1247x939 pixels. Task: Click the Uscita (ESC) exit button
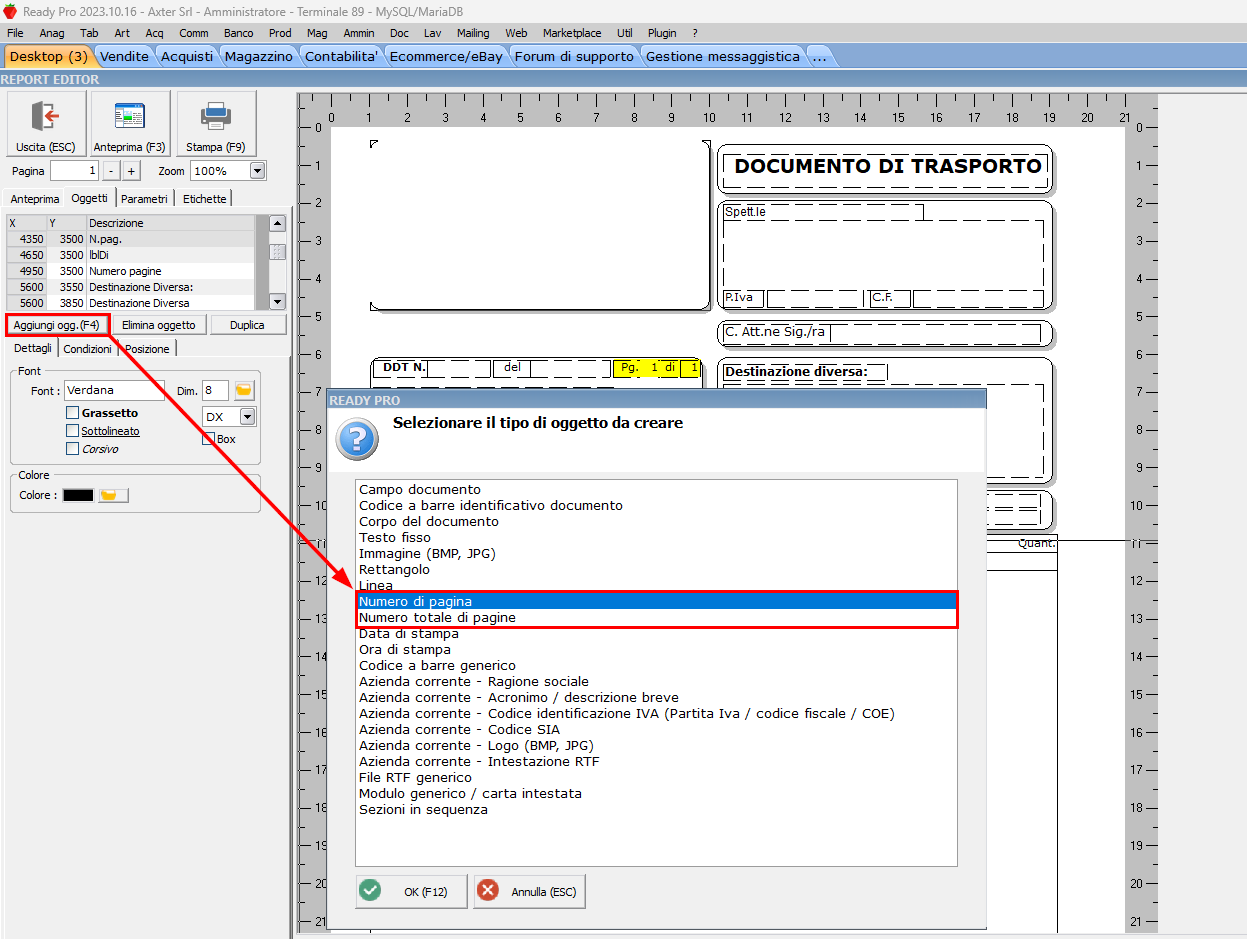click(46, 124)
